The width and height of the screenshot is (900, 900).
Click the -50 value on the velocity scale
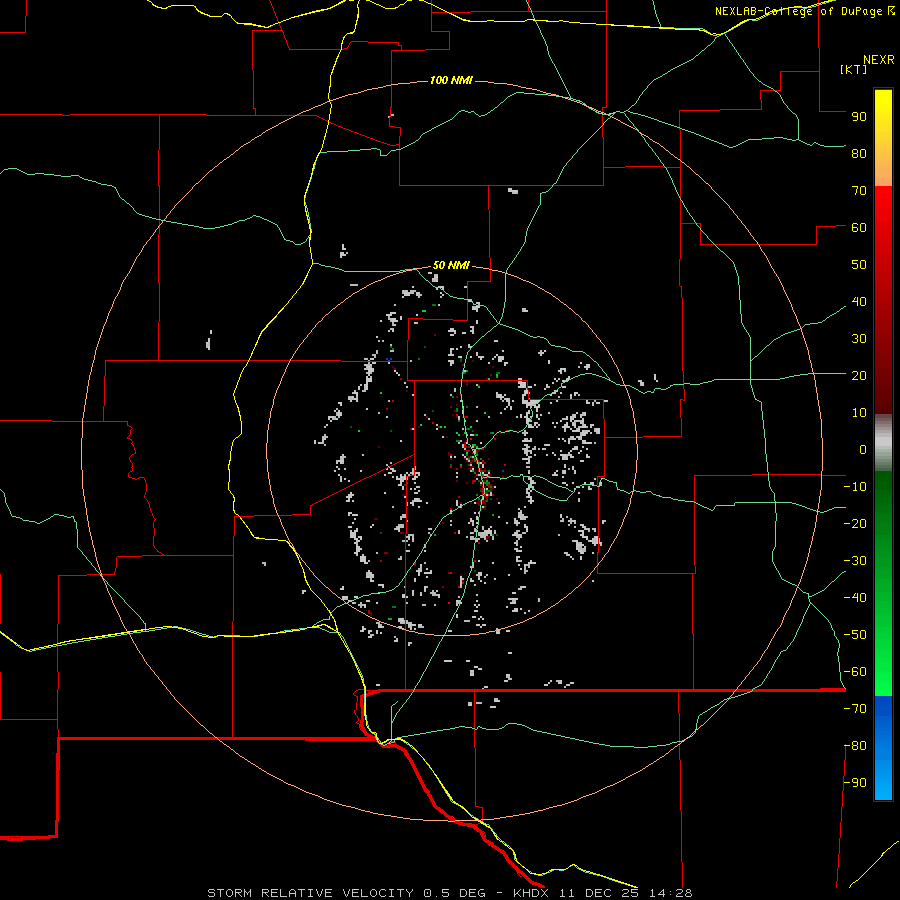(855, 635)
